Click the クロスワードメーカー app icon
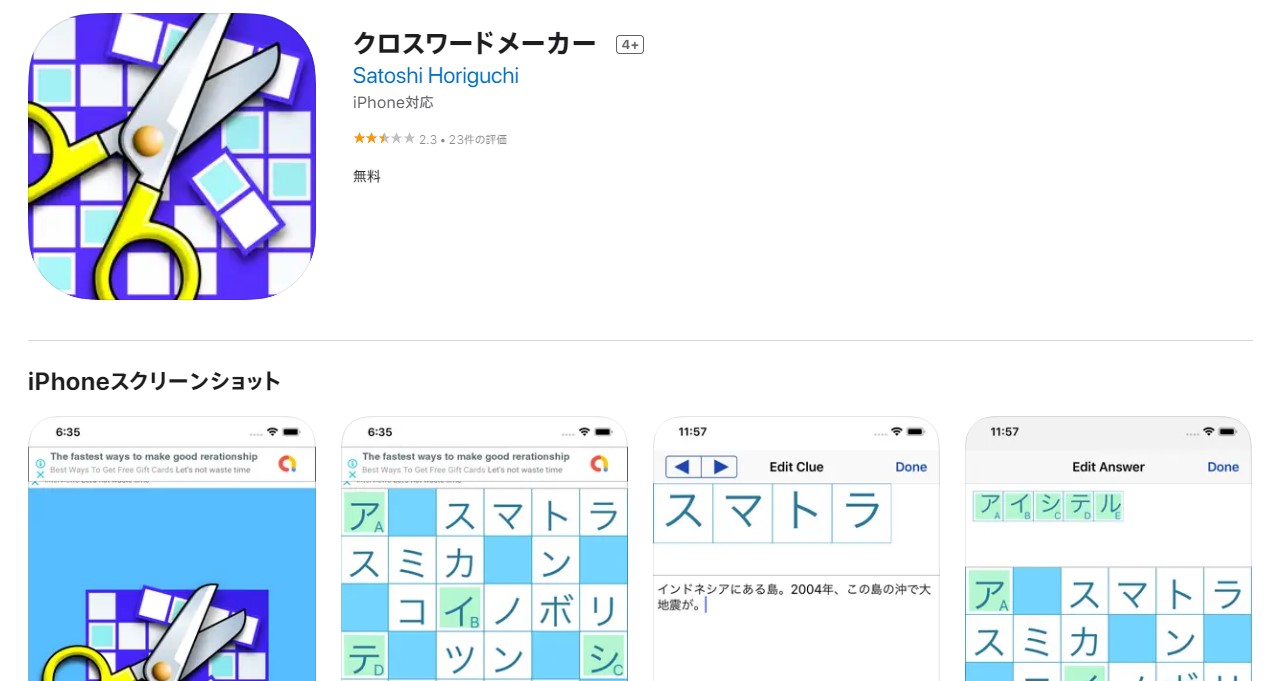The image size is (1282, 681). [172, 156]
